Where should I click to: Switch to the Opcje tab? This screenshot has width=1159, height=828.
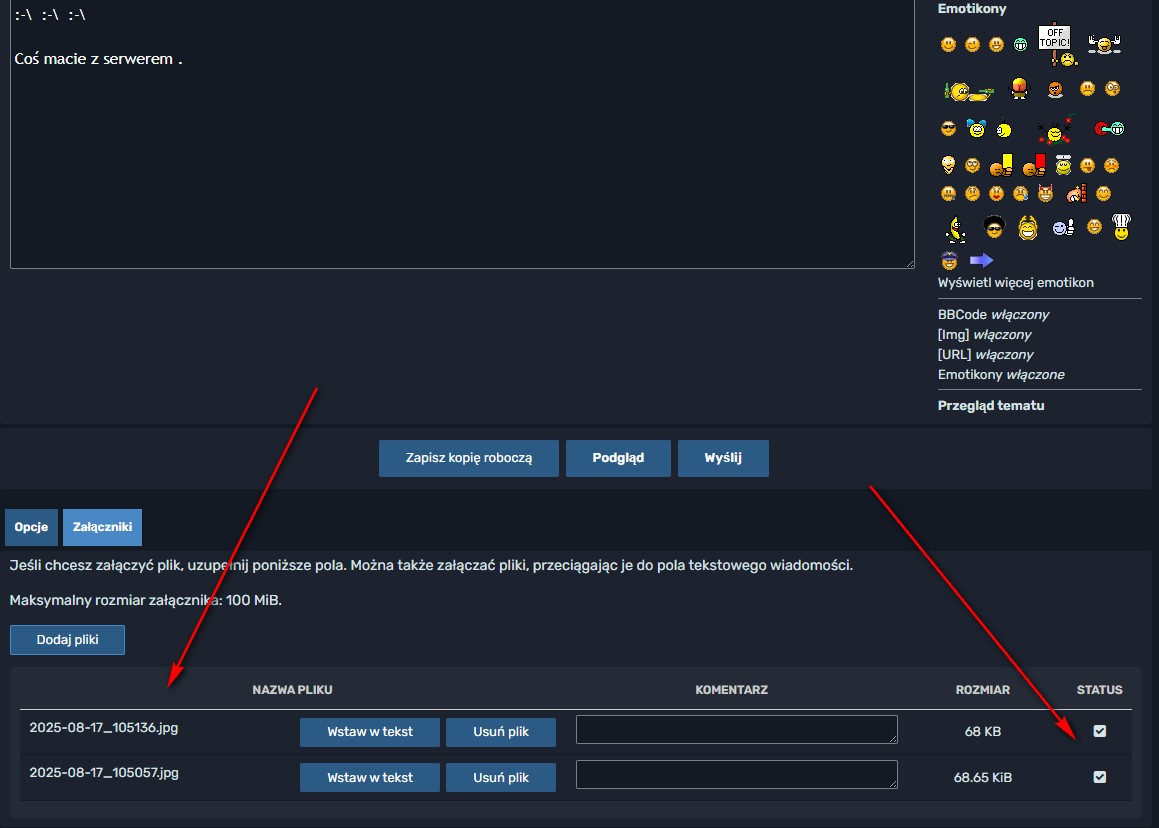[30, 527]
